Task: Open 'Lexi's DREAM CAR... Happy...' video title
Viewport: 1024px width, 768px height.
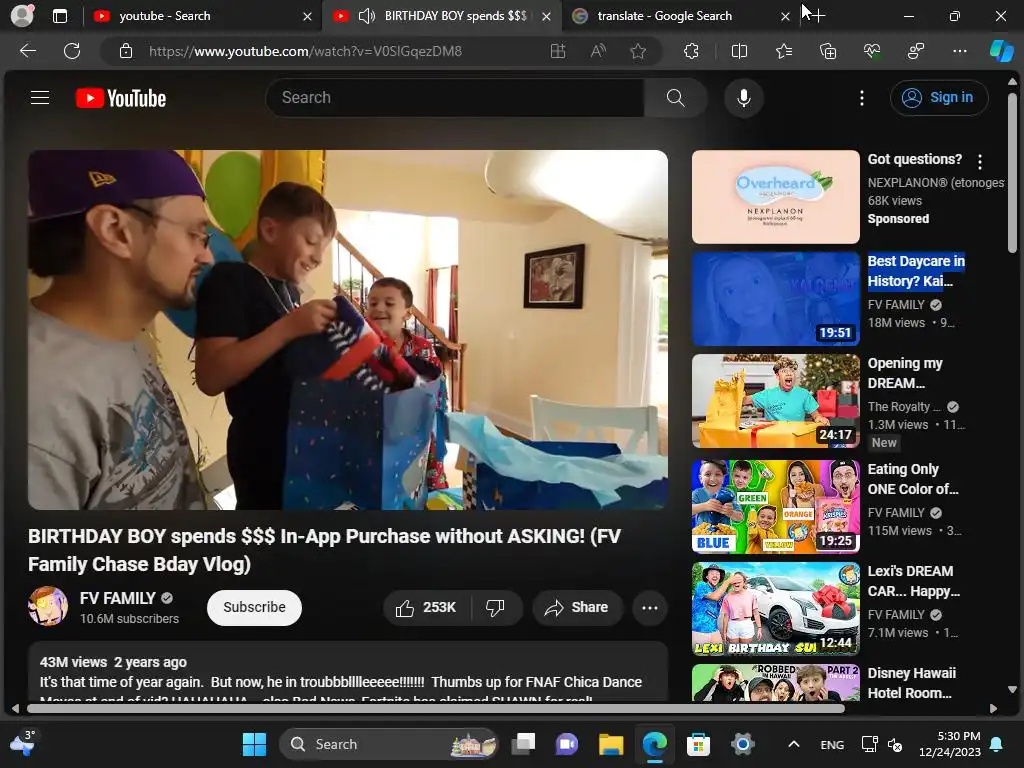Action: (x=913, y=581)
